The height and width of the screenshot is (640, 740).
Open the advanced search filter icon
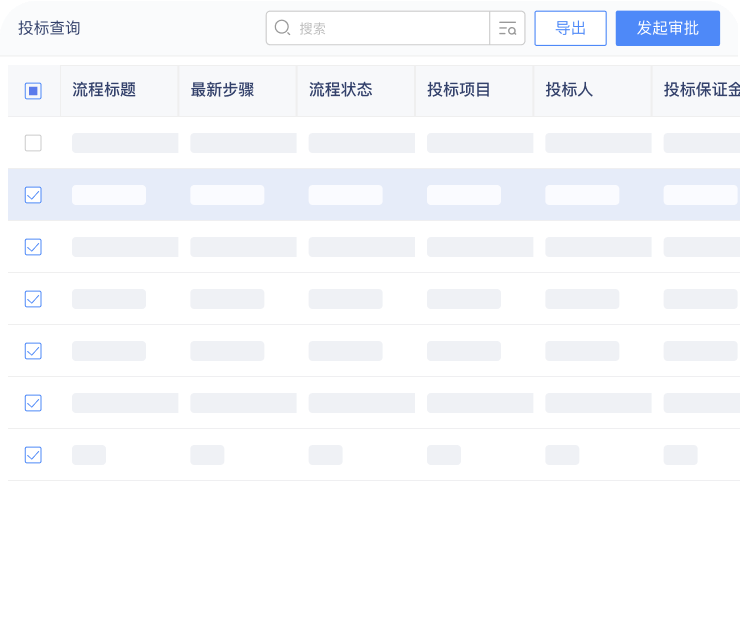pos(507,28)
